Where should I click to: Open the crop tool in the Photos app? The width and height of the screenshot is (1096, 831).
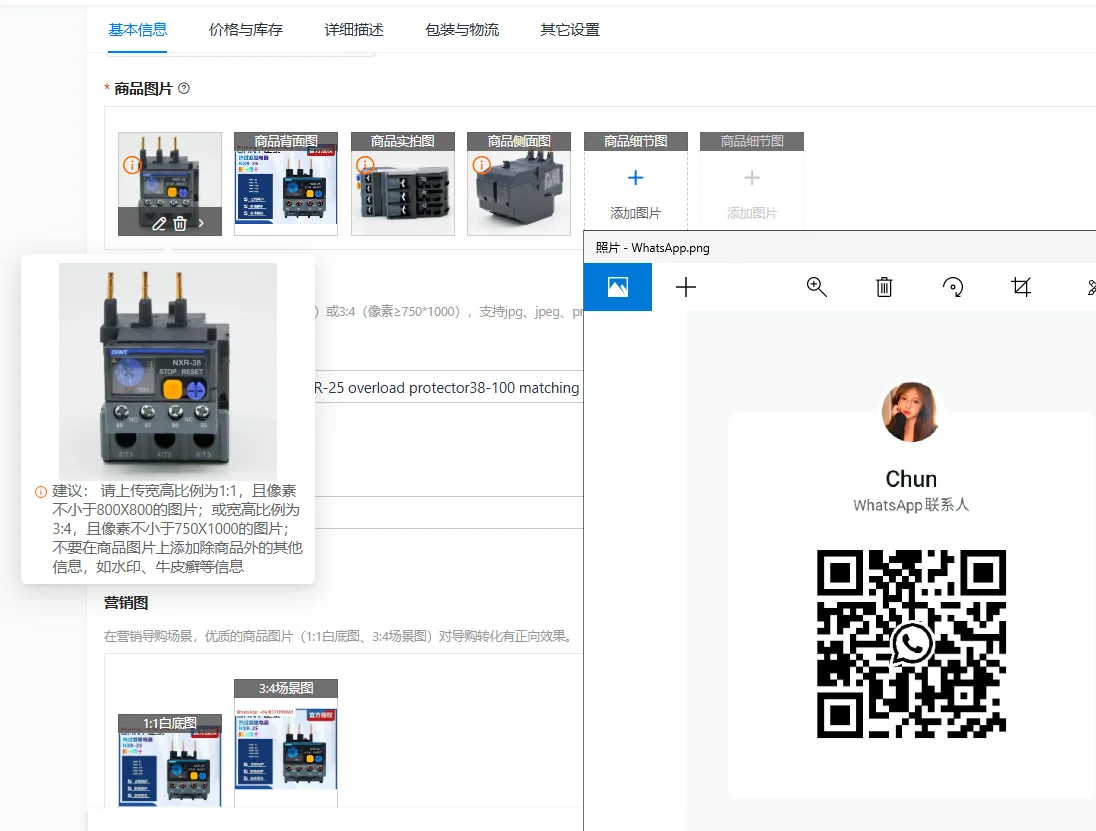(x=1021, y=287)
